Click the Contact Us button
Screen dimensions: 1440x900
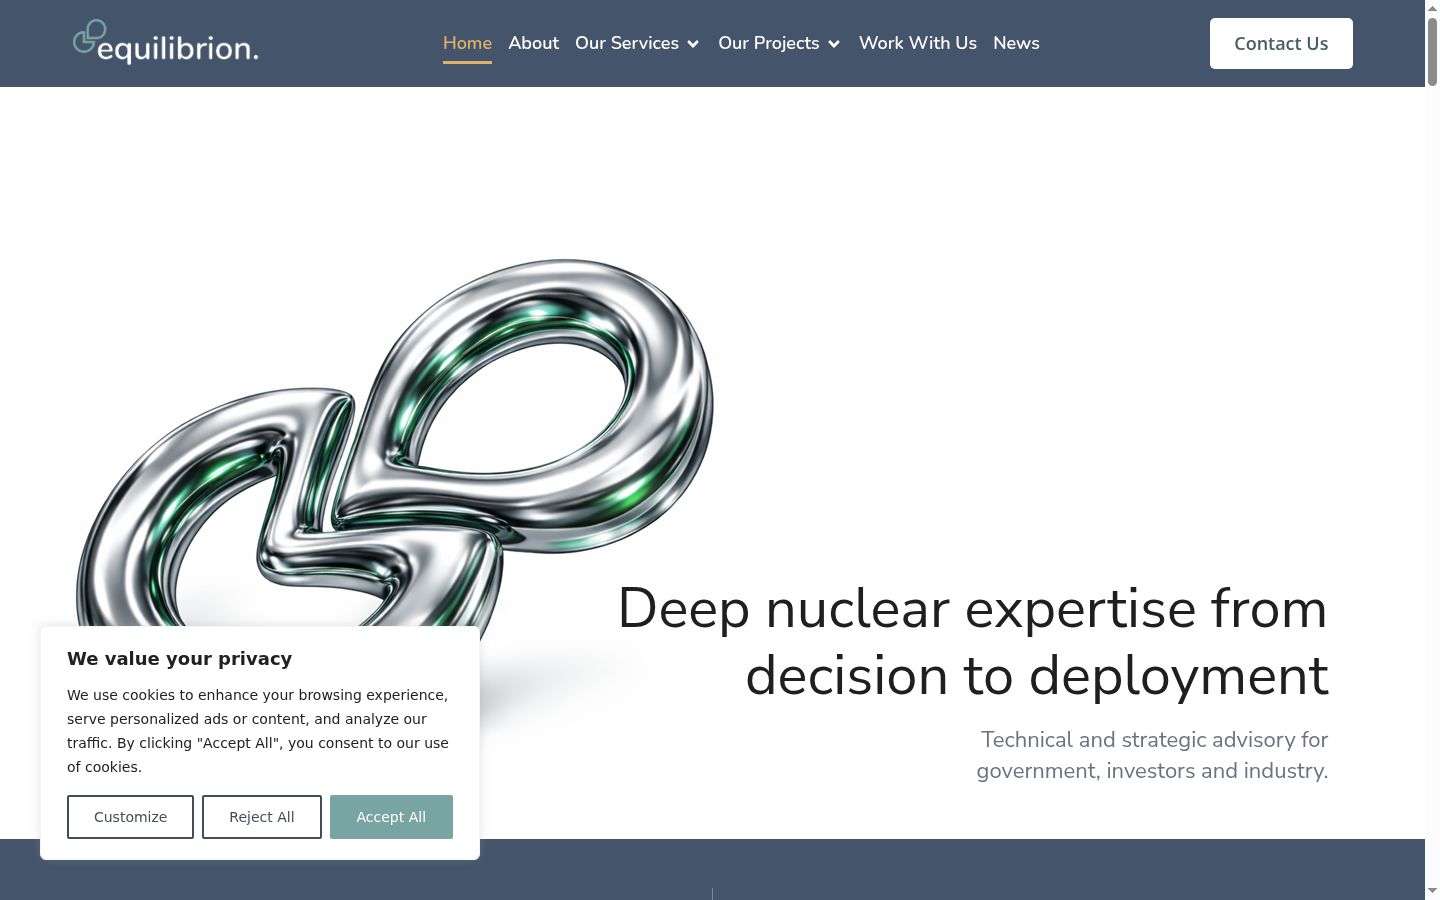pyautogui.click(x=1281, y=43)
